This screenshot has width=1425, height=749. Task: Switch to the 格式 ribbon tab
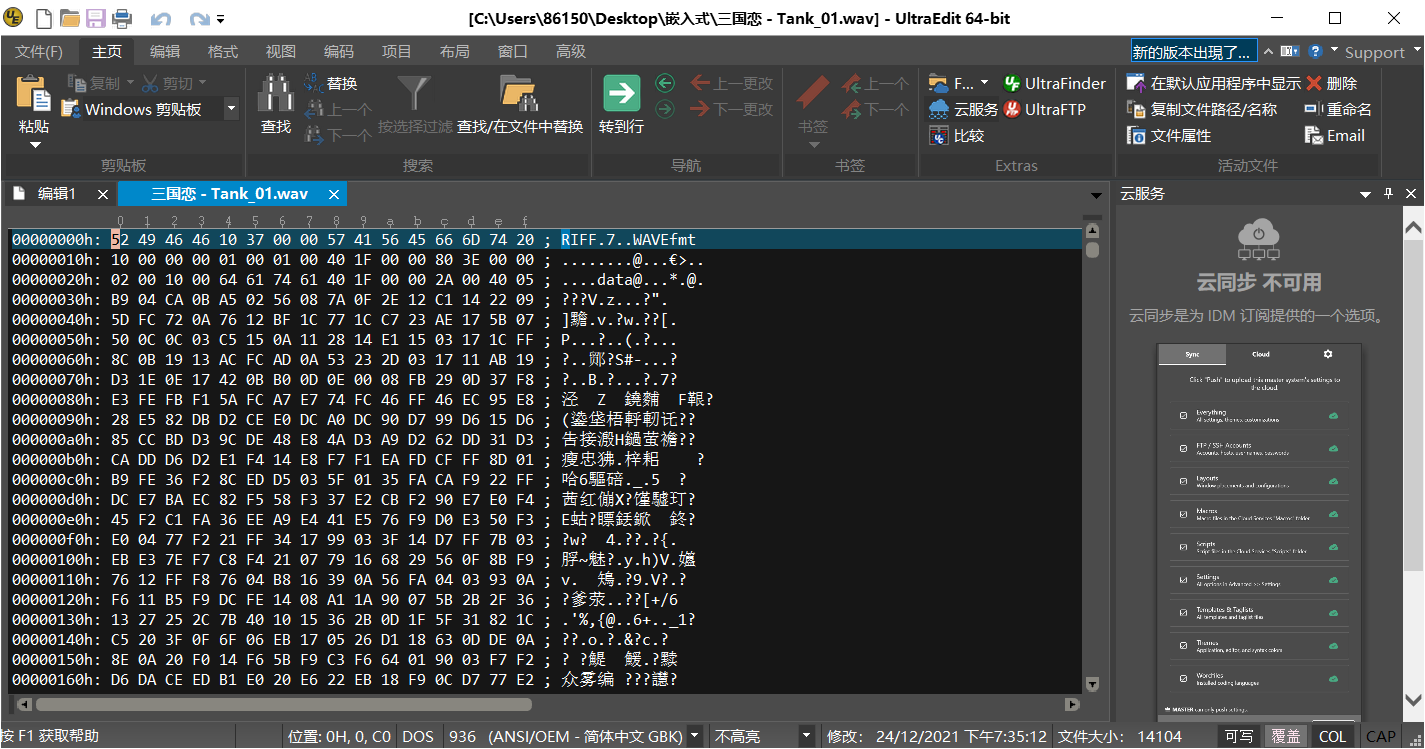point(223,52)
